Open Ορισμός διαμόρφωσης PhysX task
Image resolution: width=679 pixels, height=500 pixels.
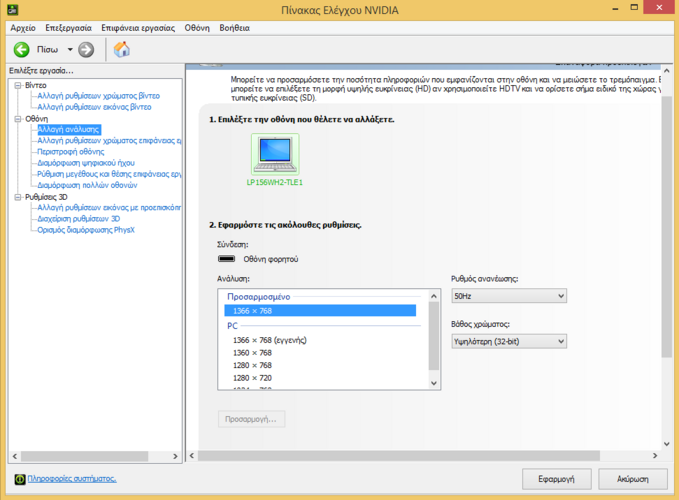[86, 230]
